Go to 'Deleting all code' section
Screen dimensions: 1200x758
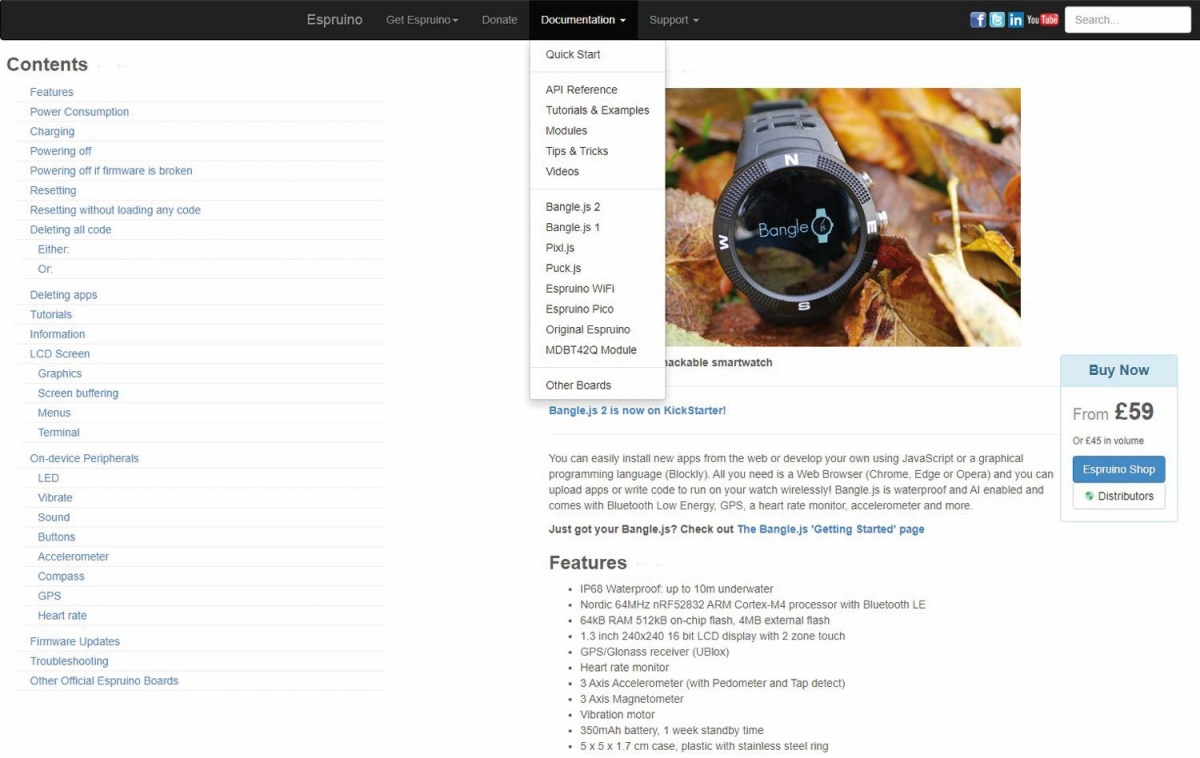point(71,230)
